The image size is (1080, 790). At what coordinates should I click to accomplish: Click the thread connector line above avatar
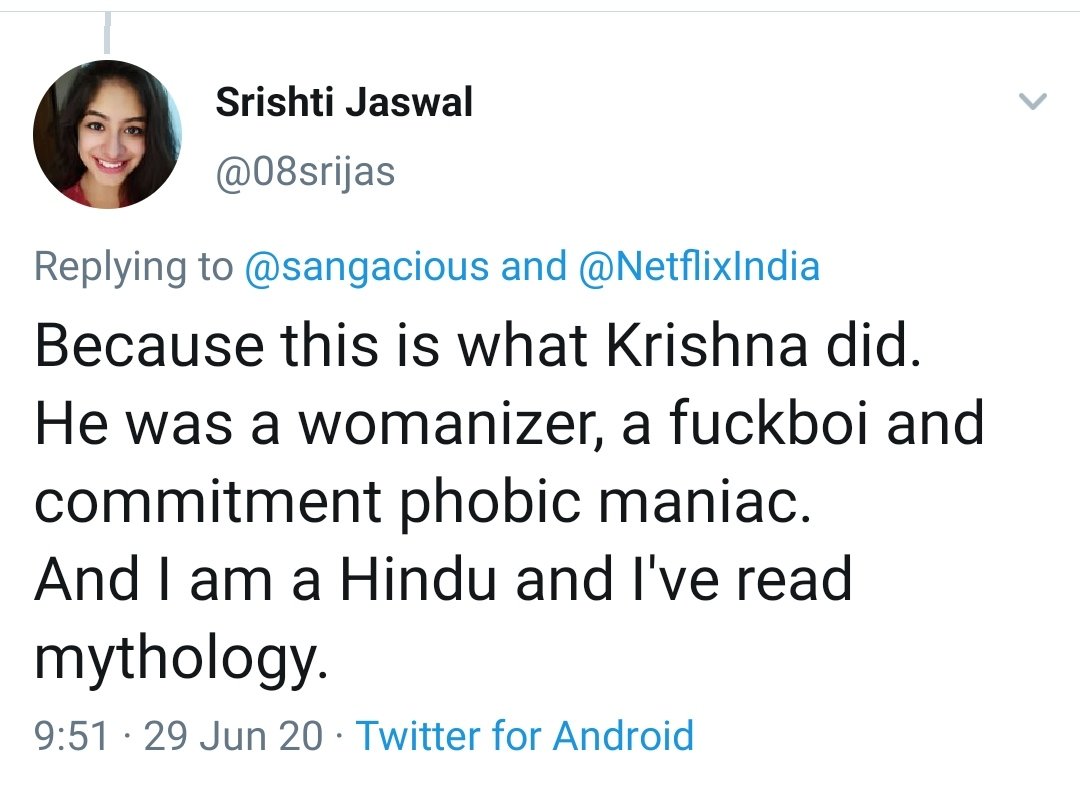click(x=107, y=33)
